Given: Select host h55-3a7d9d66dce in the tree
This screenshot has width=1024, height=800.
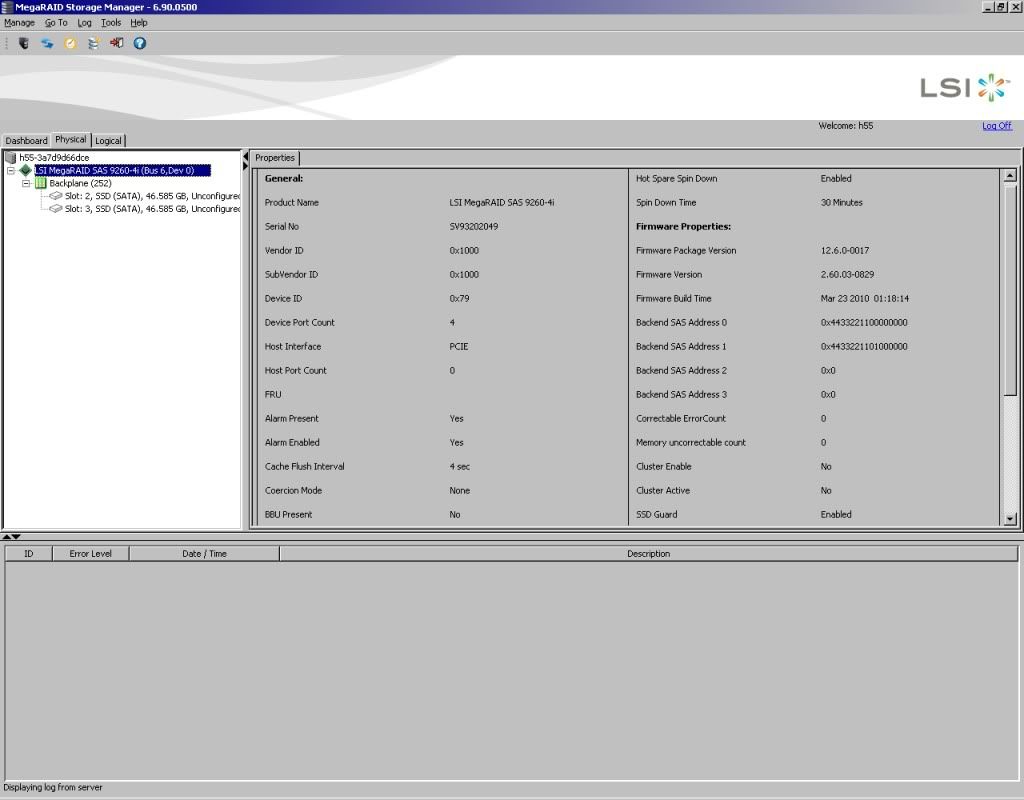Looking at the screenshot, I should (54, 157).
